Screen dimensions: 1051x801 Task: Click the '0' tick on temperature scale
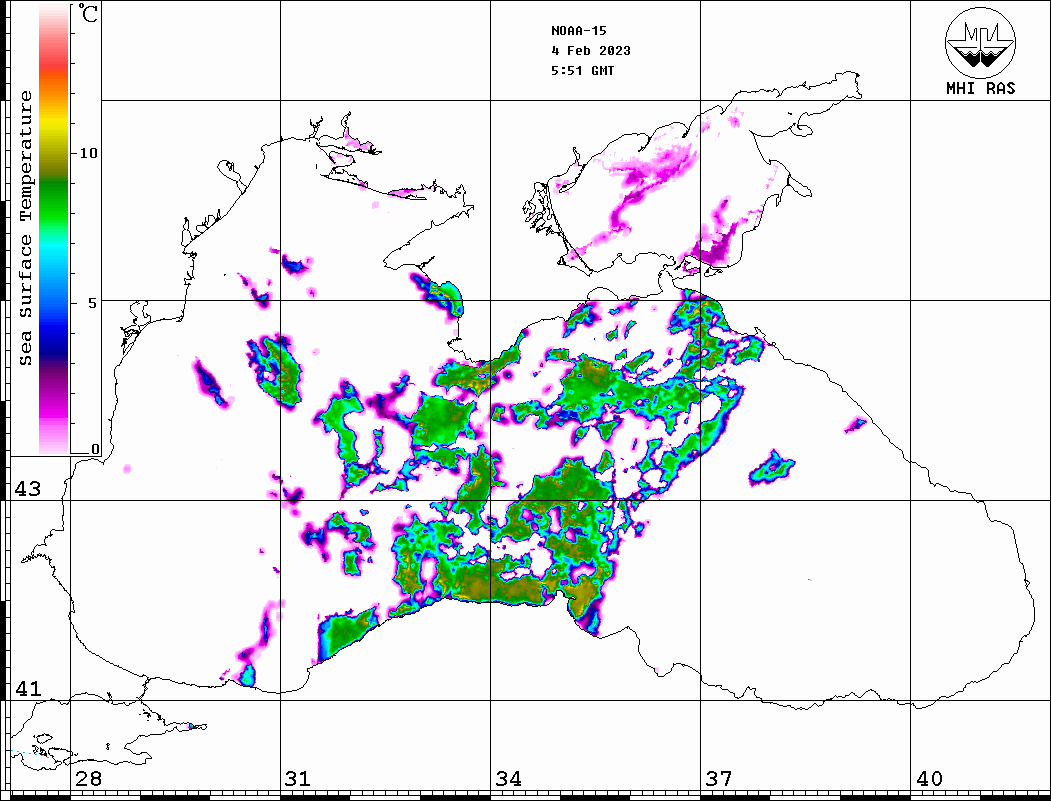[x=95, y=449]
